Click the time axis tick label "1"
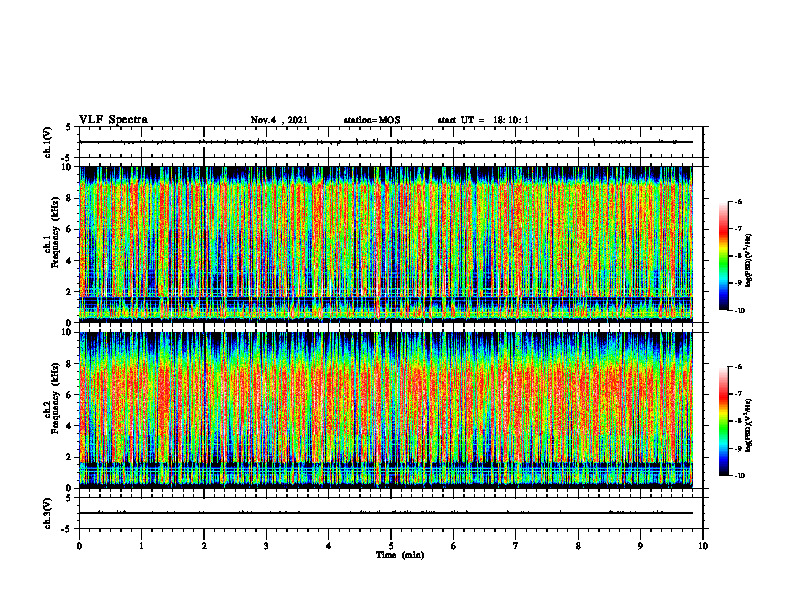The image size is (792, 612). [141, 546]
